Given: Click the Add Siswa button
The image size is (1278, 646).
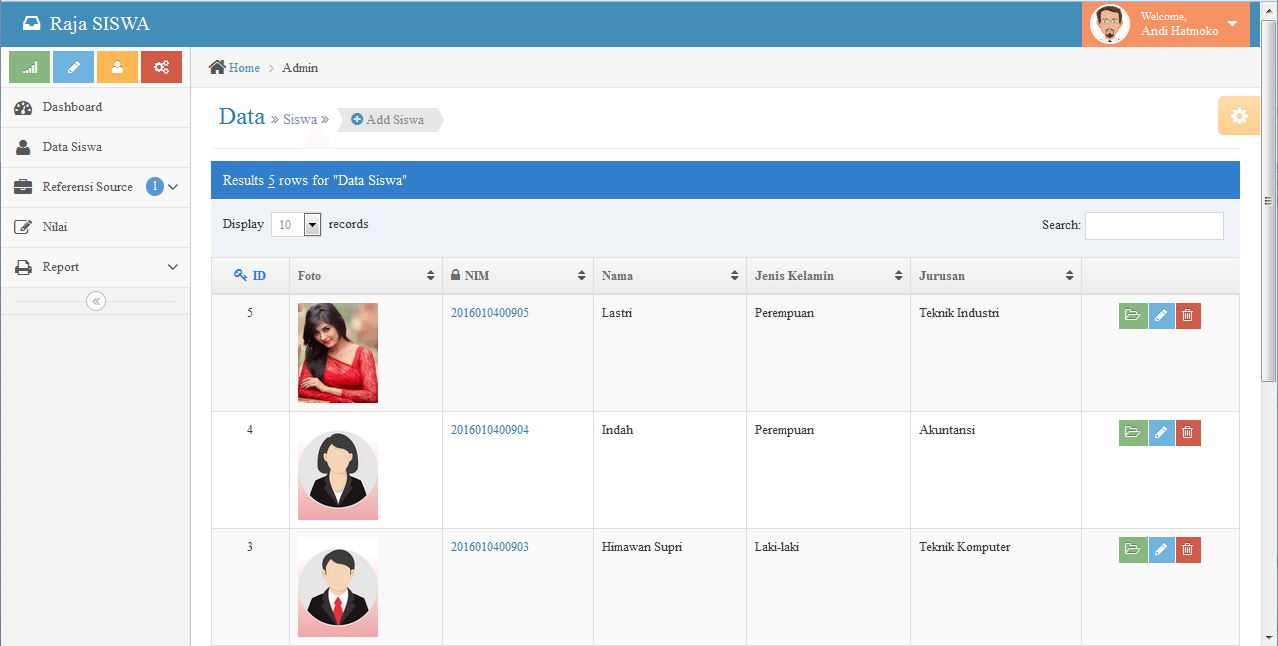Looking at the screenshot, I should click(388, 119).
